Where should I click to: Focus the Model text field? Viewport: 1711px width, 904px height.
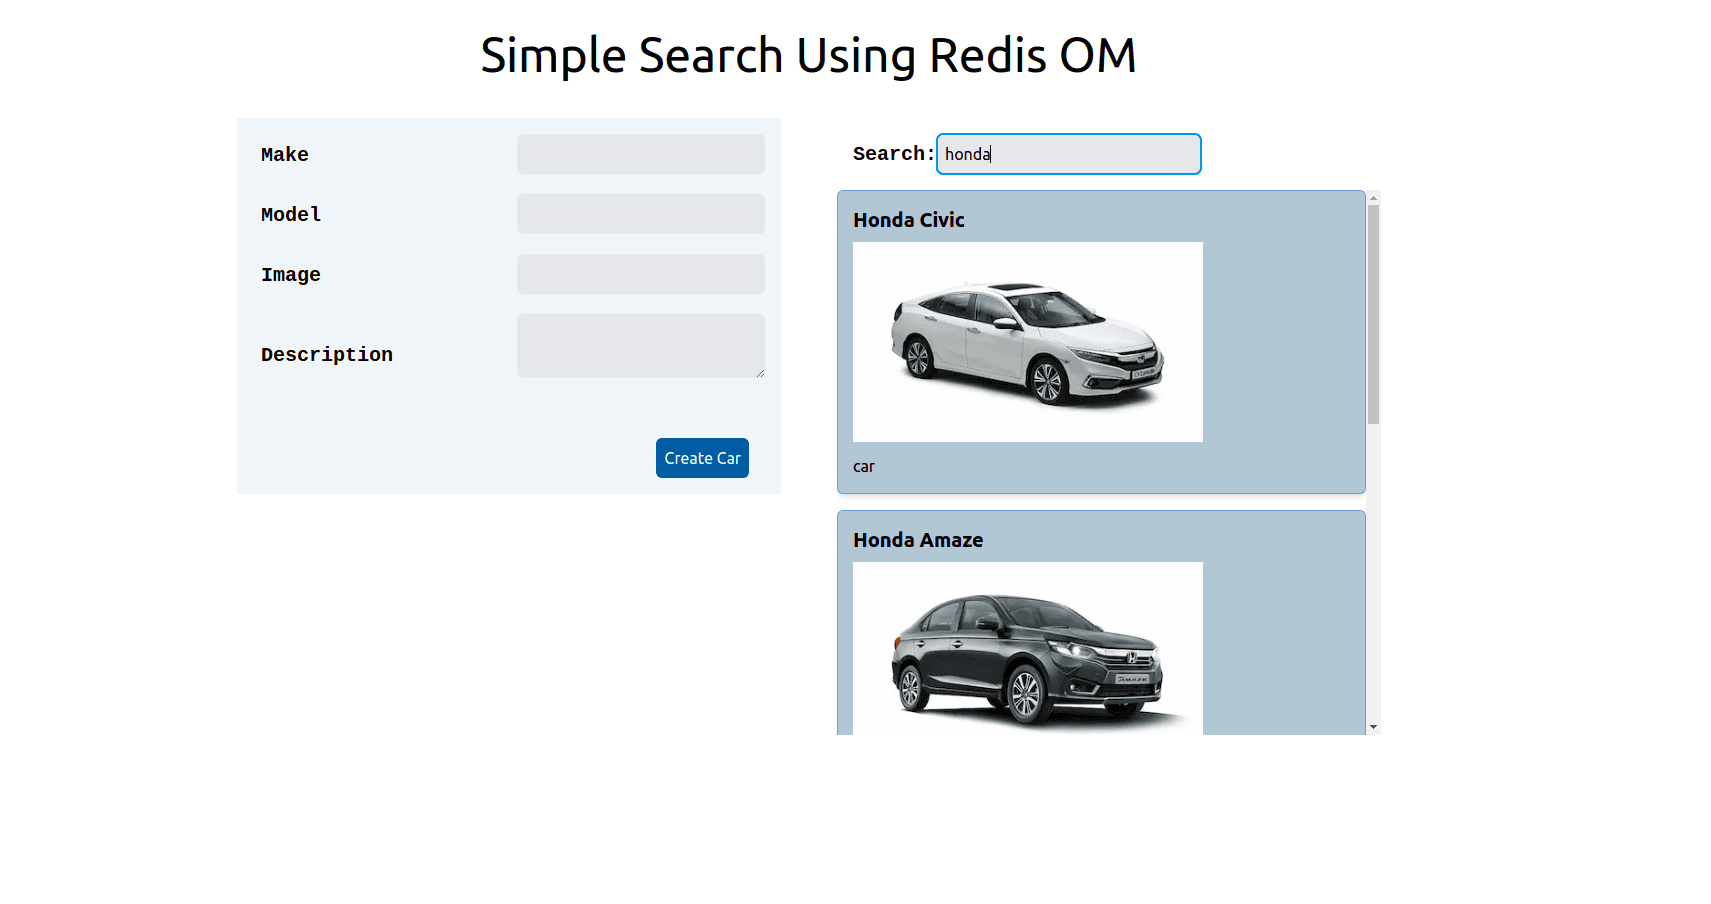(x=640, y=214)
